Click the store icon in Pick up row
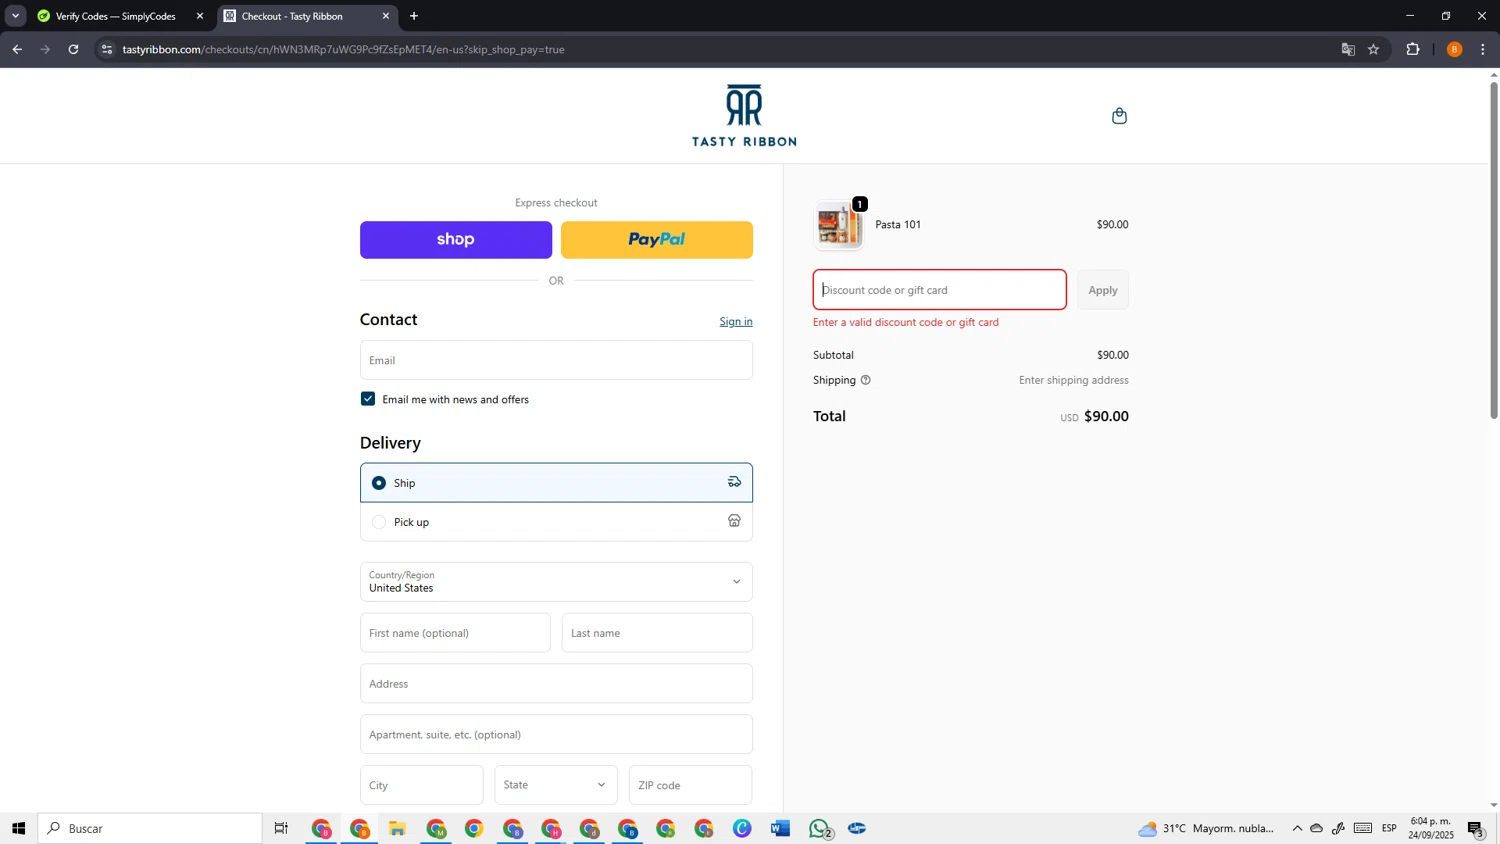The width and height of the screenshot is (1500, 844). click(734, 521)
